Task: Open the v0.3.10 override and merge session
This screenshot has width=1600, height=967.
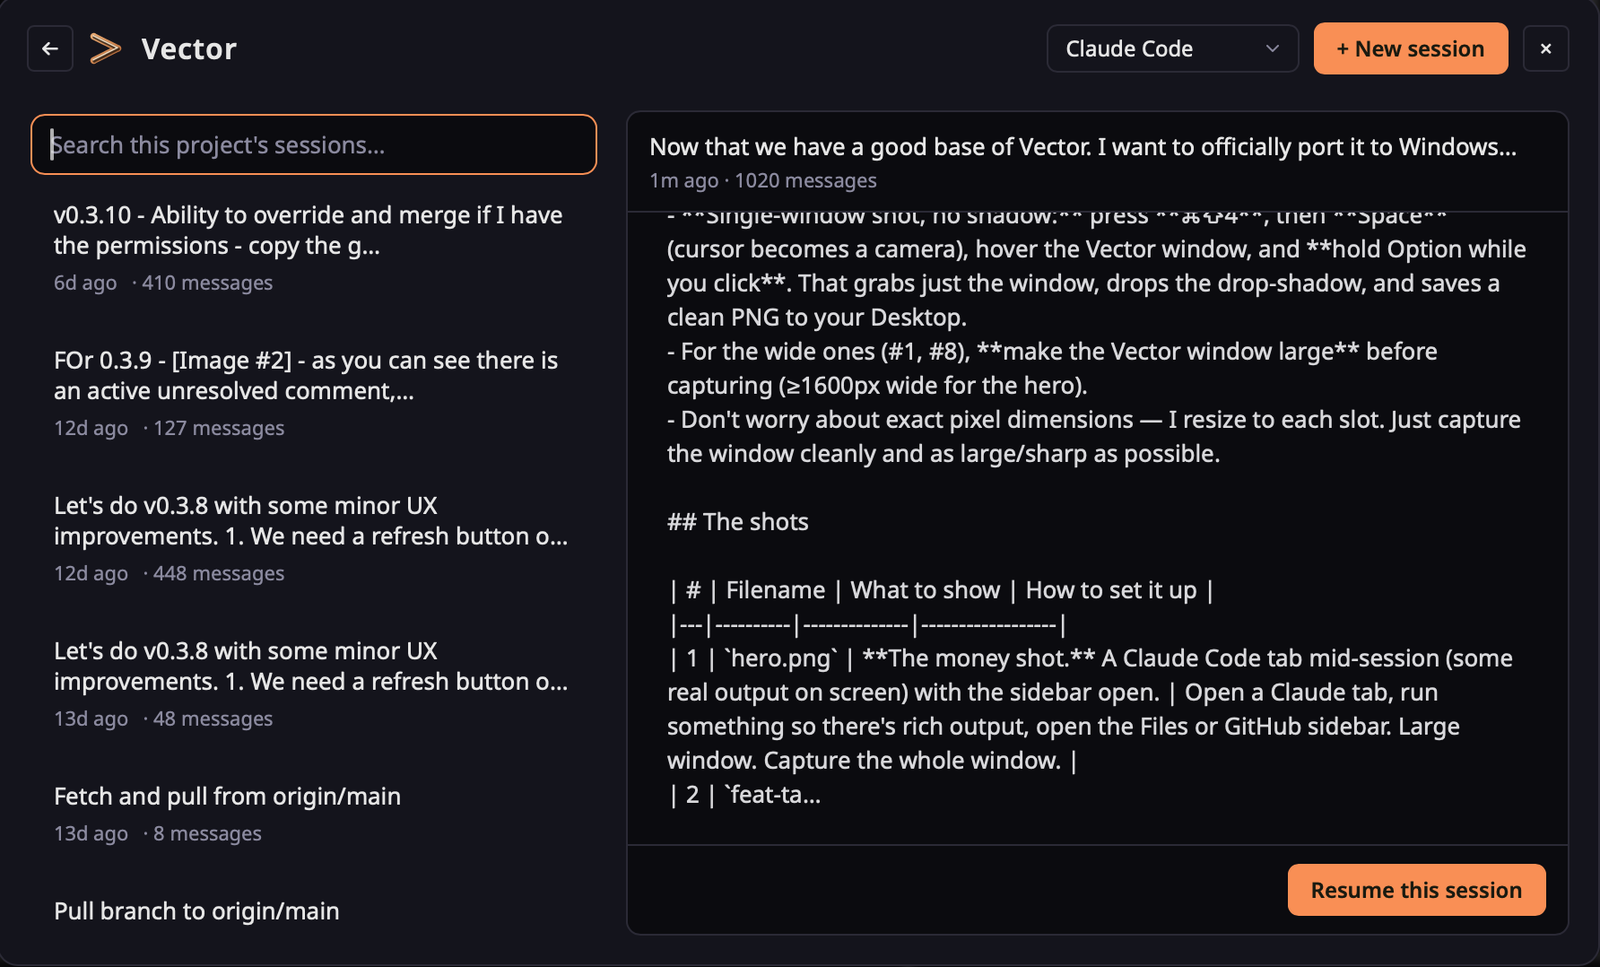Action: point(313,248)
